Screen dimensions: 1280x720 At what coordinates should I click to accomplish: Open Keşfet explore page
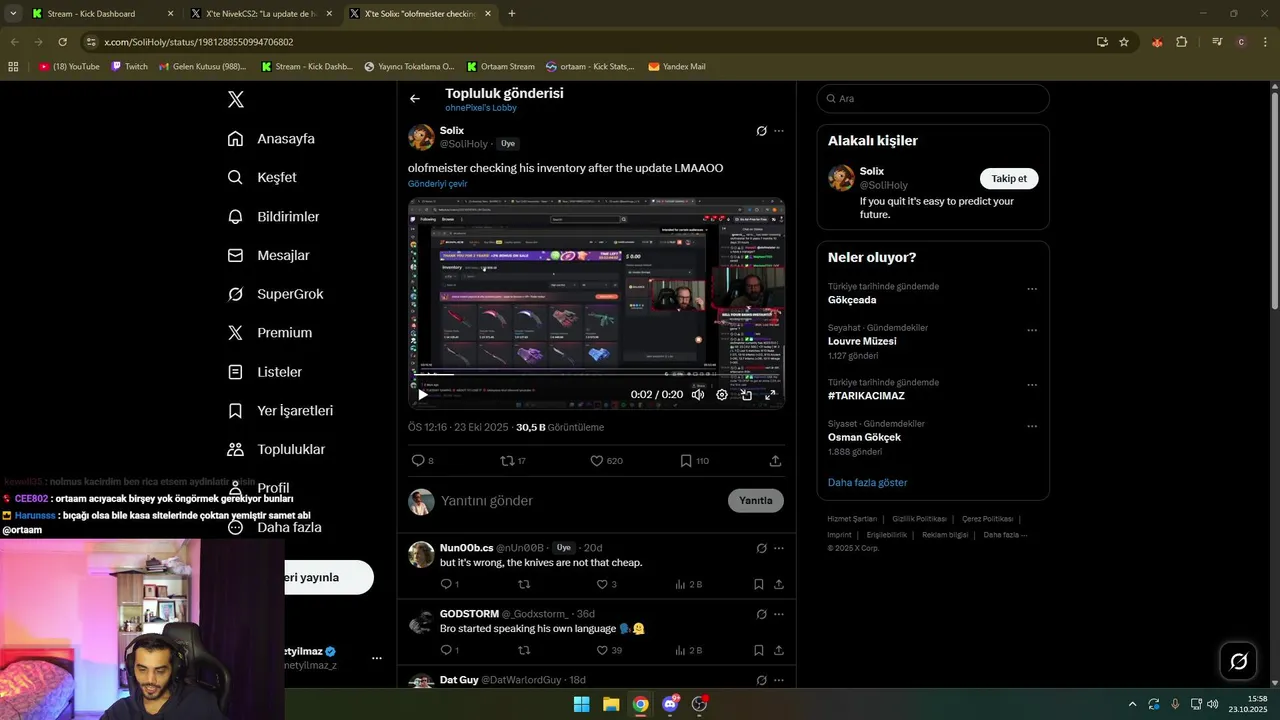click(x=262, y=178)
